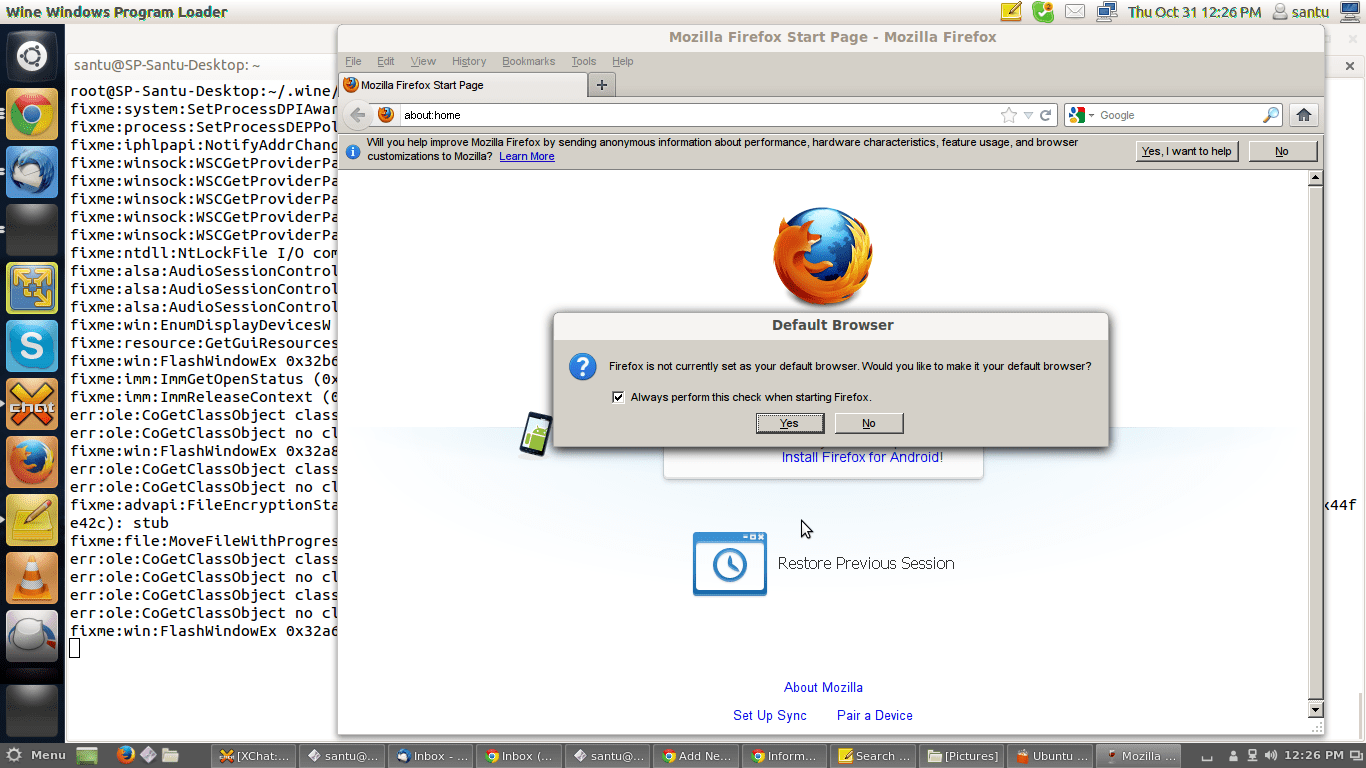Click the Android phone icon
This screenshot has width=1366, height=768.
pos(535,434)
